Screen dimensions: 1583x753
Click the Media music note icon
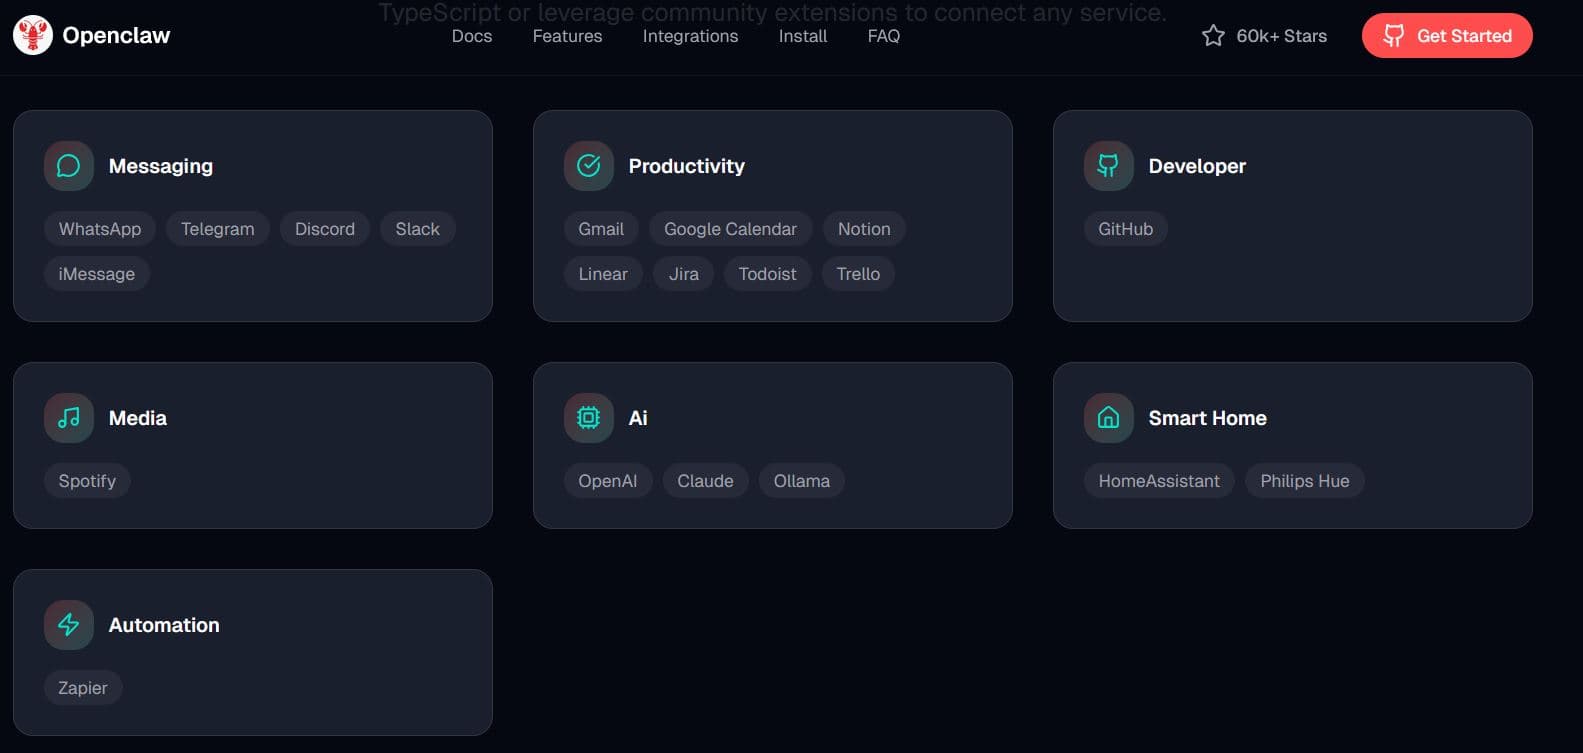(69, 418)
